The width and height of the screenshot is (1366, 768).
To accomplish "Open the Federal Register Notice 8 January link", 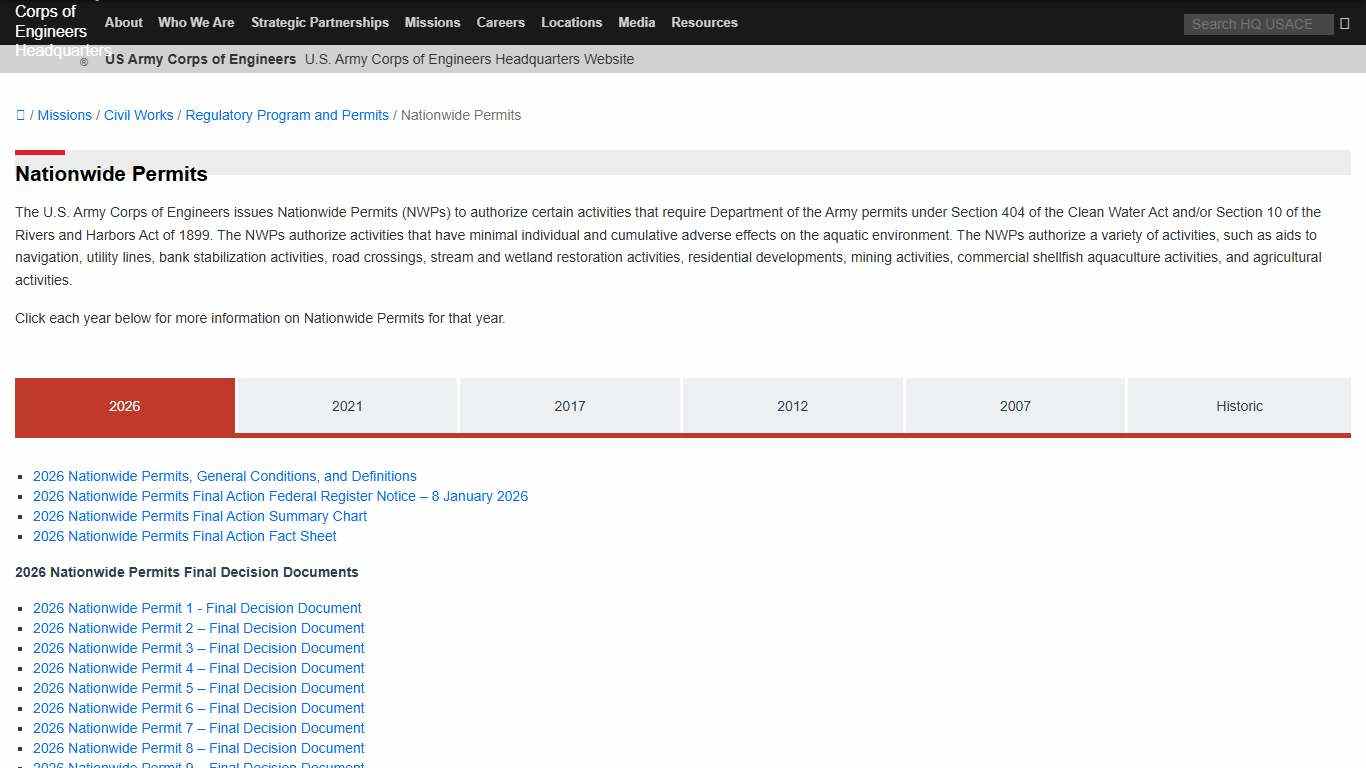I will (x=280, y=496).
